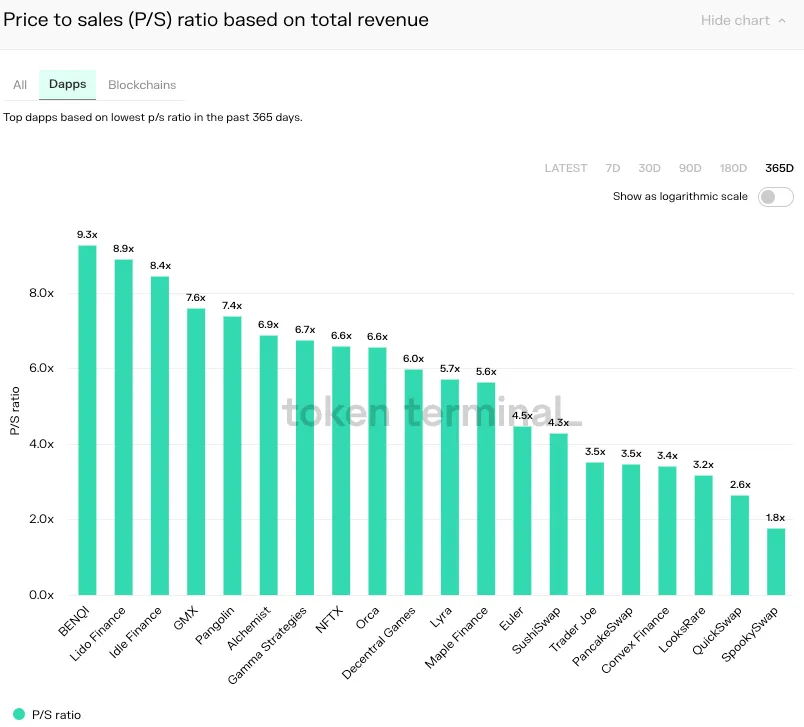This screenshot has height=727, width=804.
Task: Select the 365D time range
Action: pos(779,168)
